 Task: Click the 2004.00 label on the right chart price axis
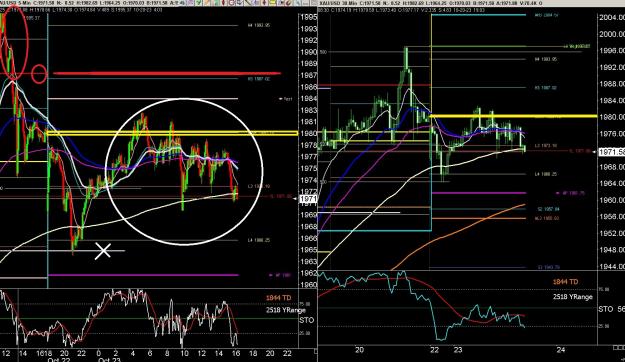[612, 18]
